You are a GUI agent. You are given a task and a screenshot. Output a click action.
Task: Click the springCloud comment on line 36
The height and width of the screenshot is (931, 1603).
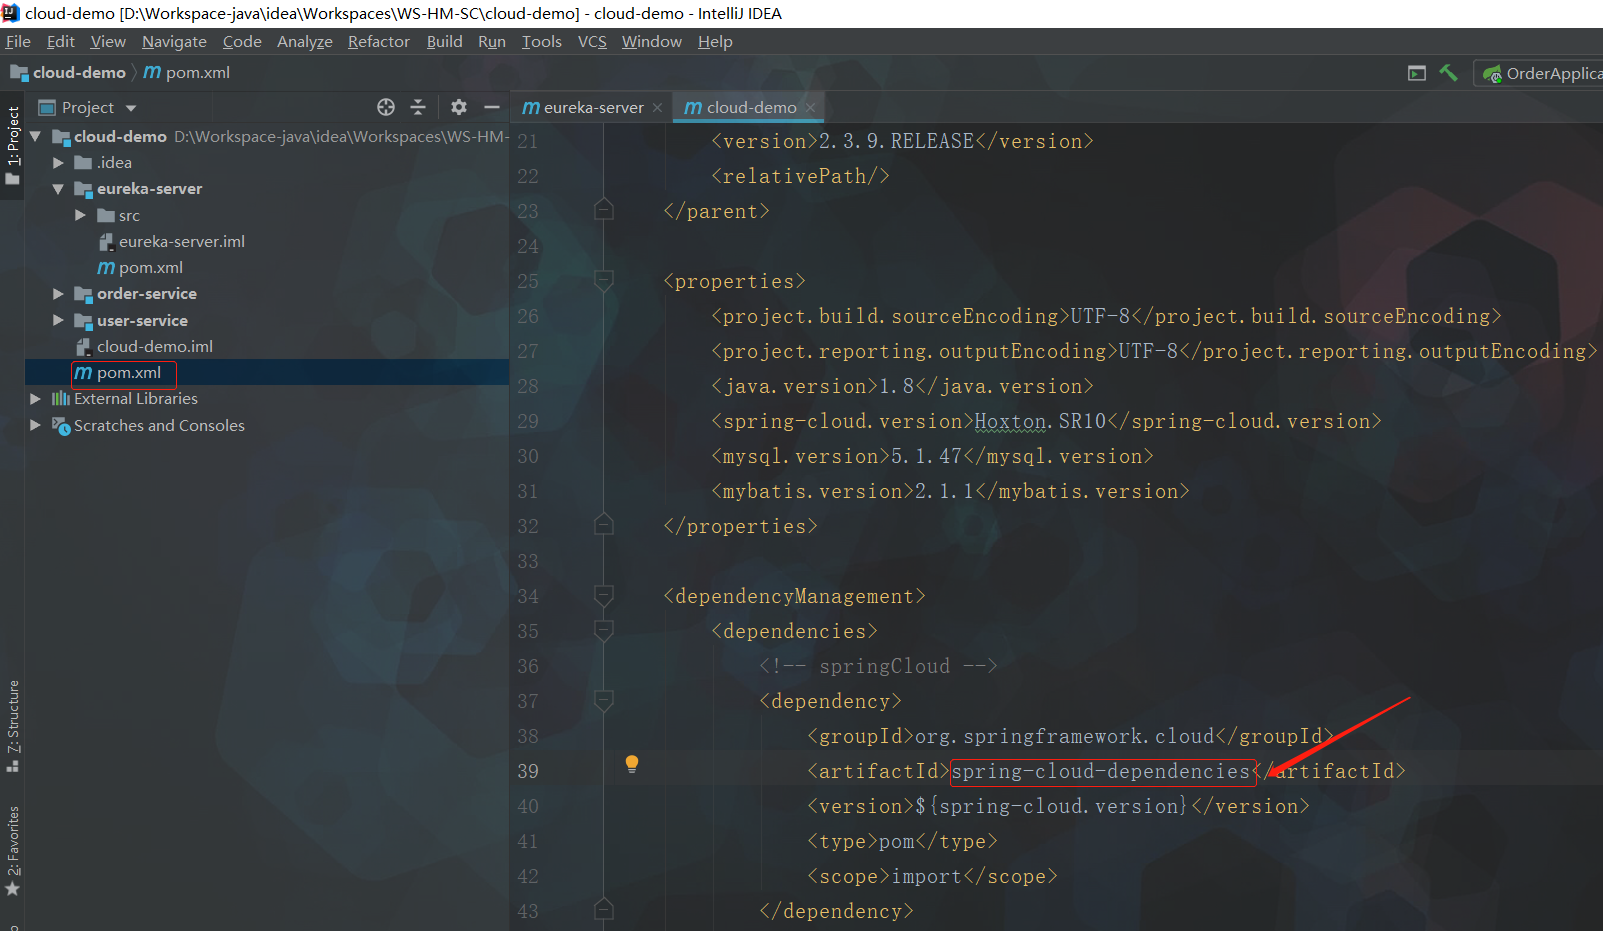pyautogui.click(x=878, y=666)
